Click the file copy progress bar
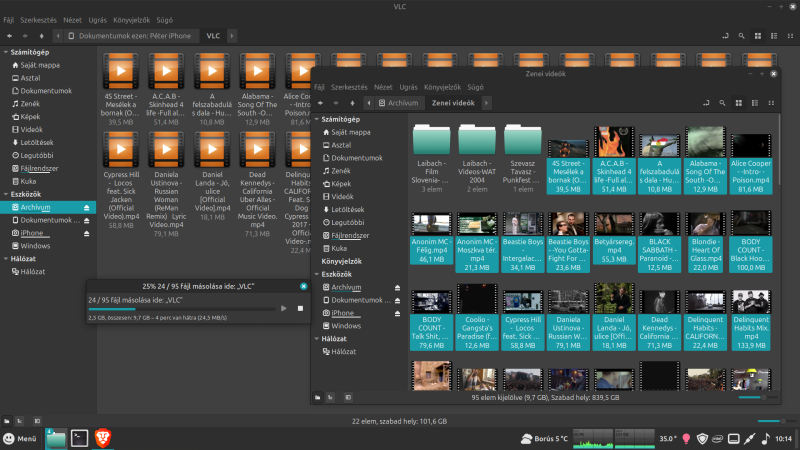This screenshot has height=450, width=800. [182, 309]
